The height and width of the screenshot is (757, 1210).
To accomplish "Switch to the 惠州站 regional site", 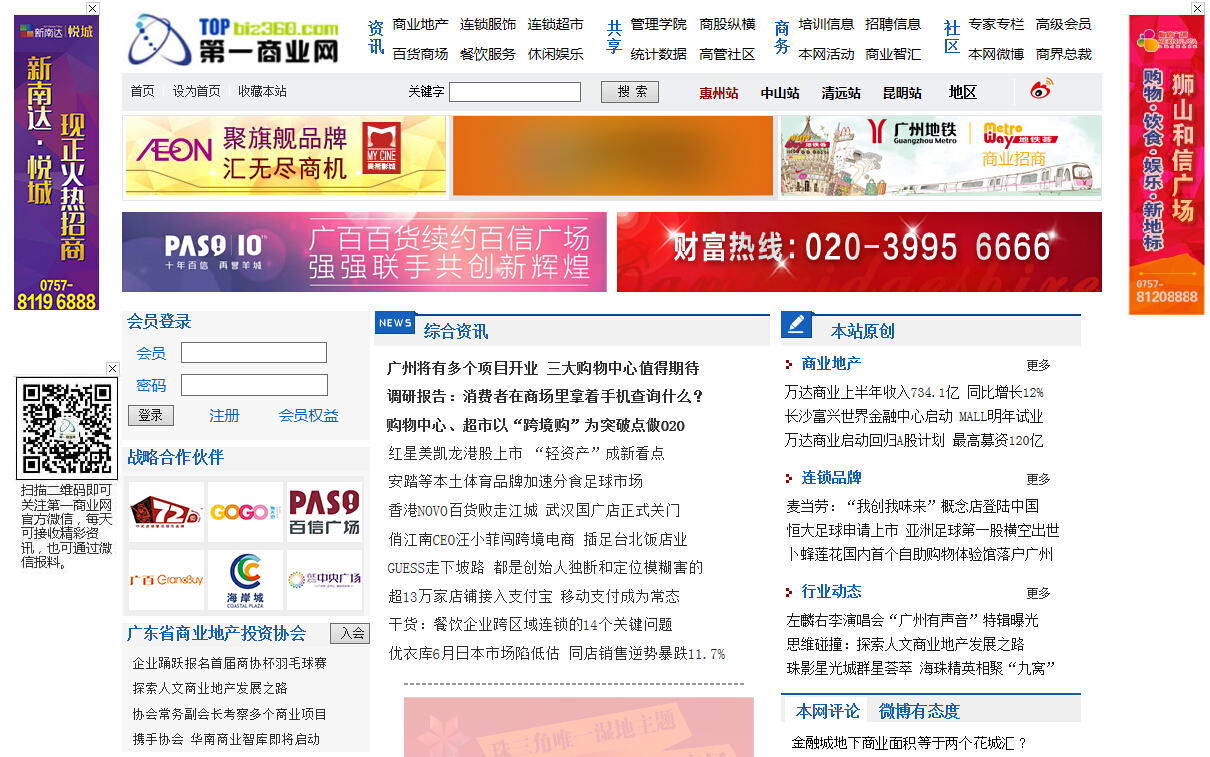I will pyautogui.click(x=719, y=93).
